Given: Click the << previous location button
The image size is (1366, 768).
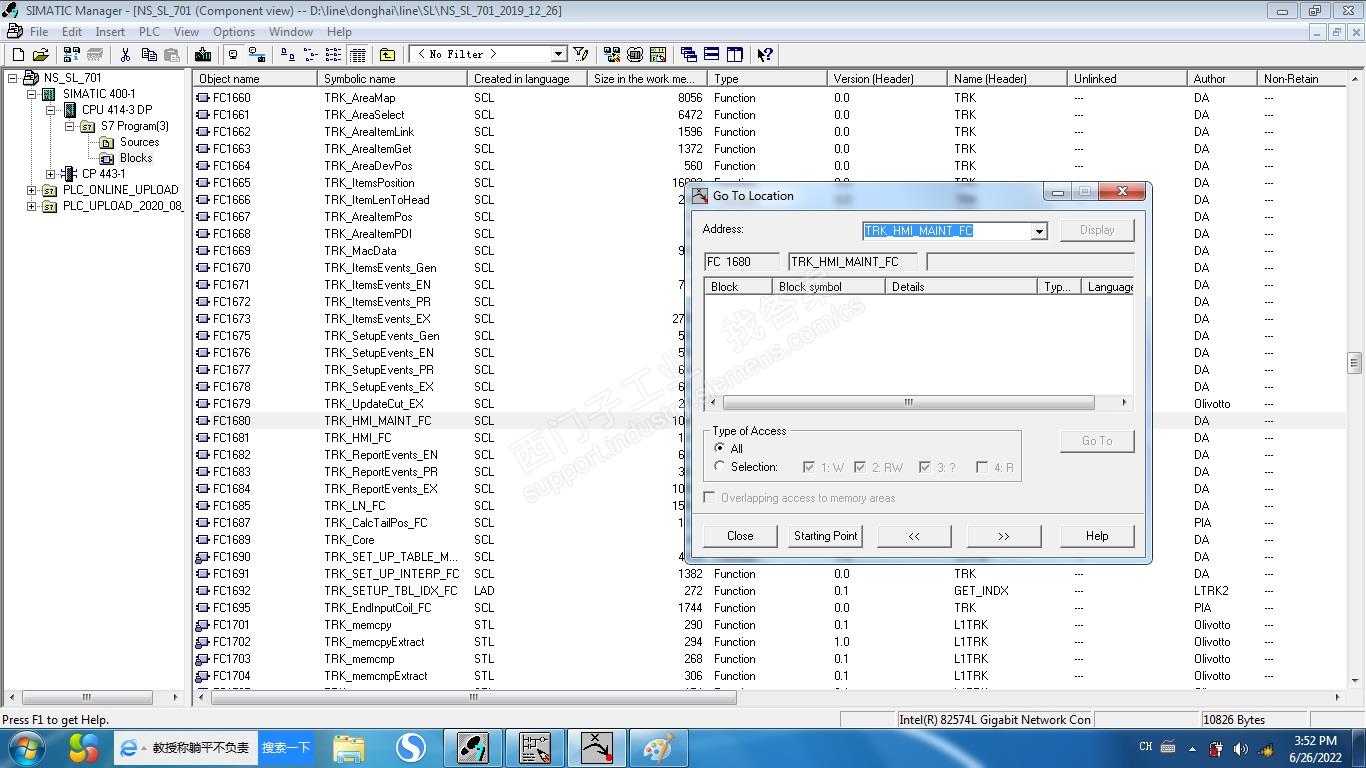Looking at the screenshot, I should pyautogui.click(x=914, y=536).
